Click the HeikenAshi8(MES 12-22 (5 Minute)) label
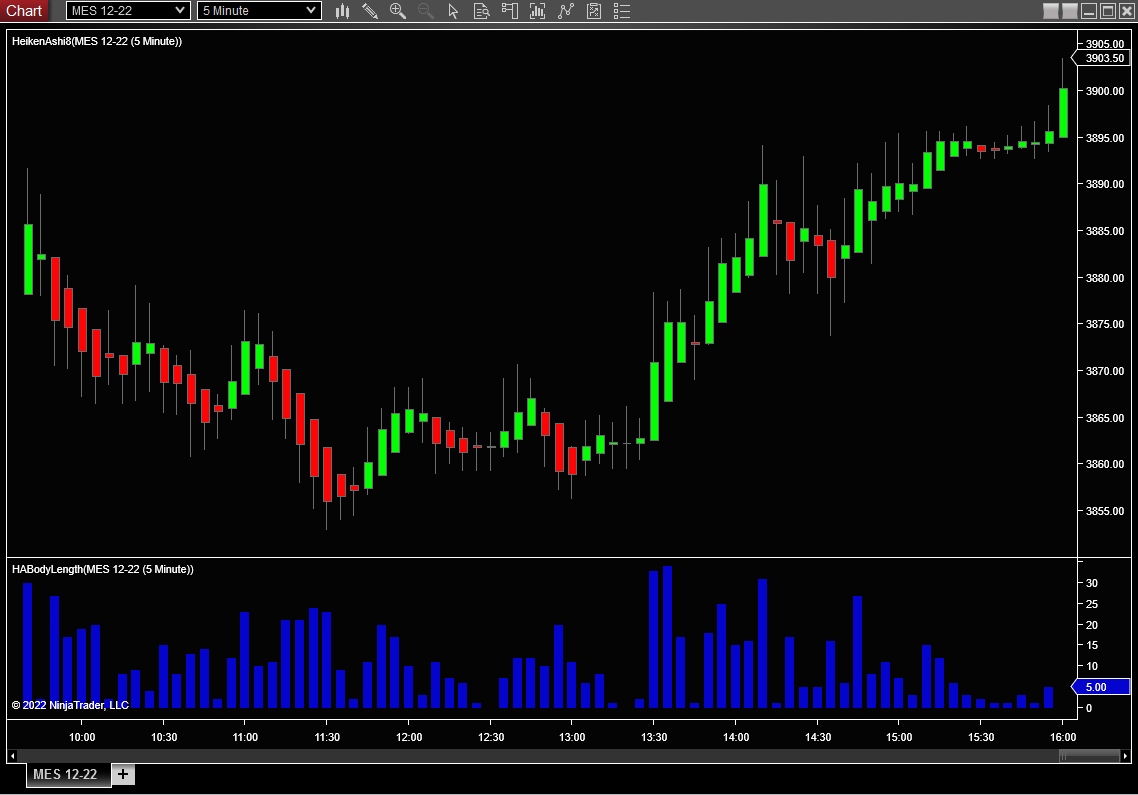This screenshot has height=795, width=1138. [x=97, y=41]
